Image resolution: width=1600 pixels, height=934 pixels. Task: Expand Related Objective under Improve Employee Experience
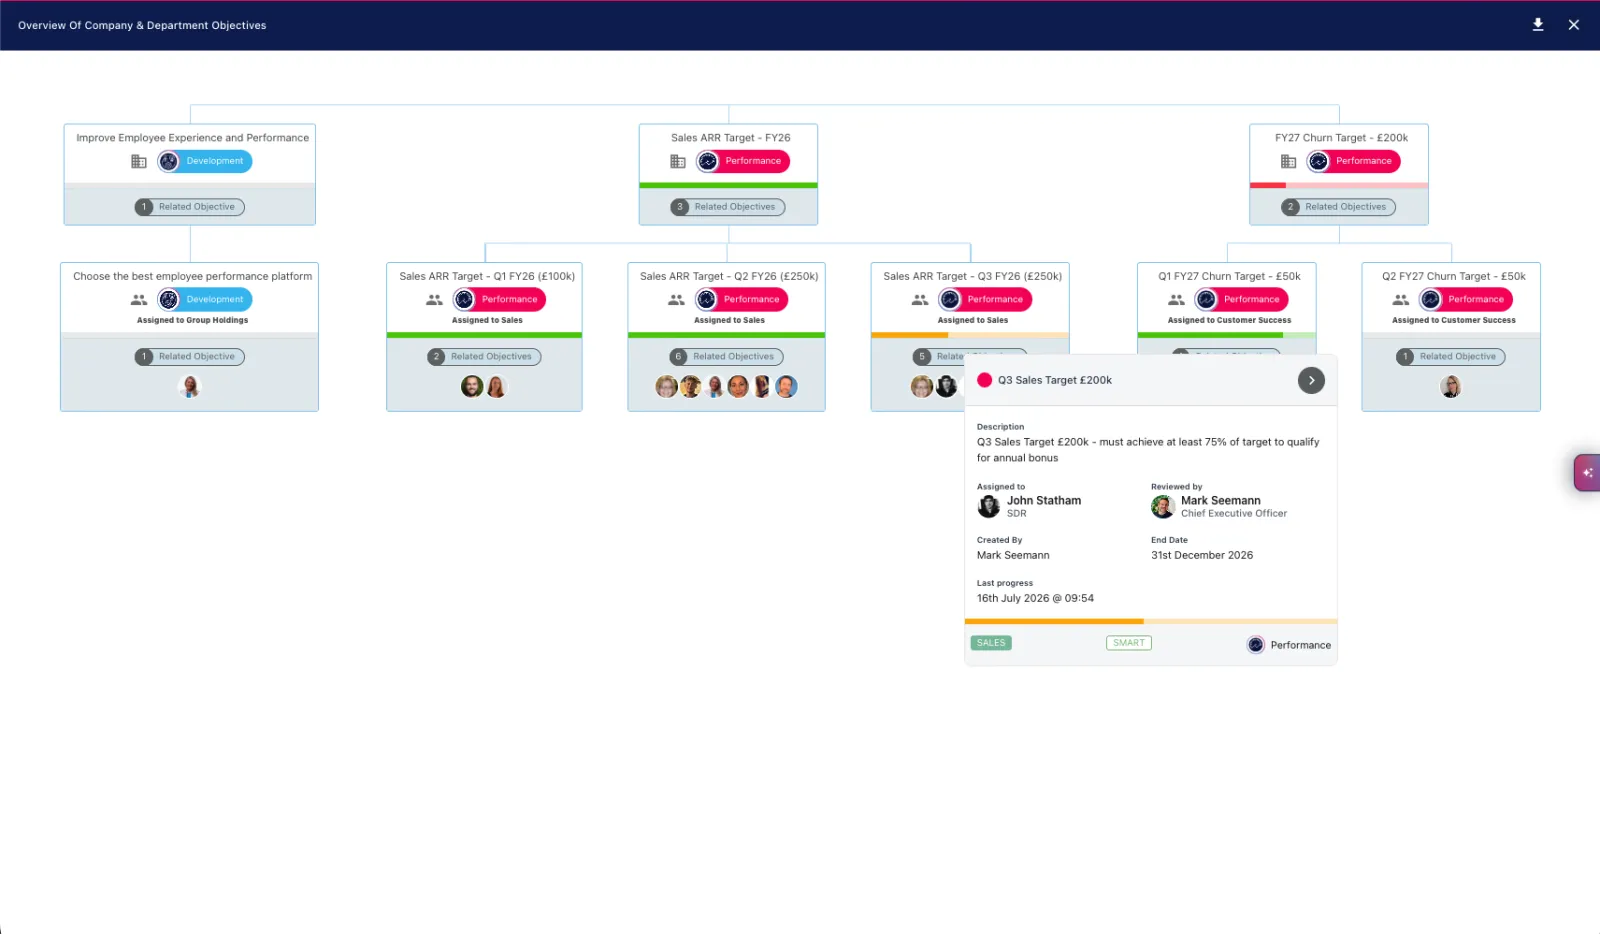point(190,207)
